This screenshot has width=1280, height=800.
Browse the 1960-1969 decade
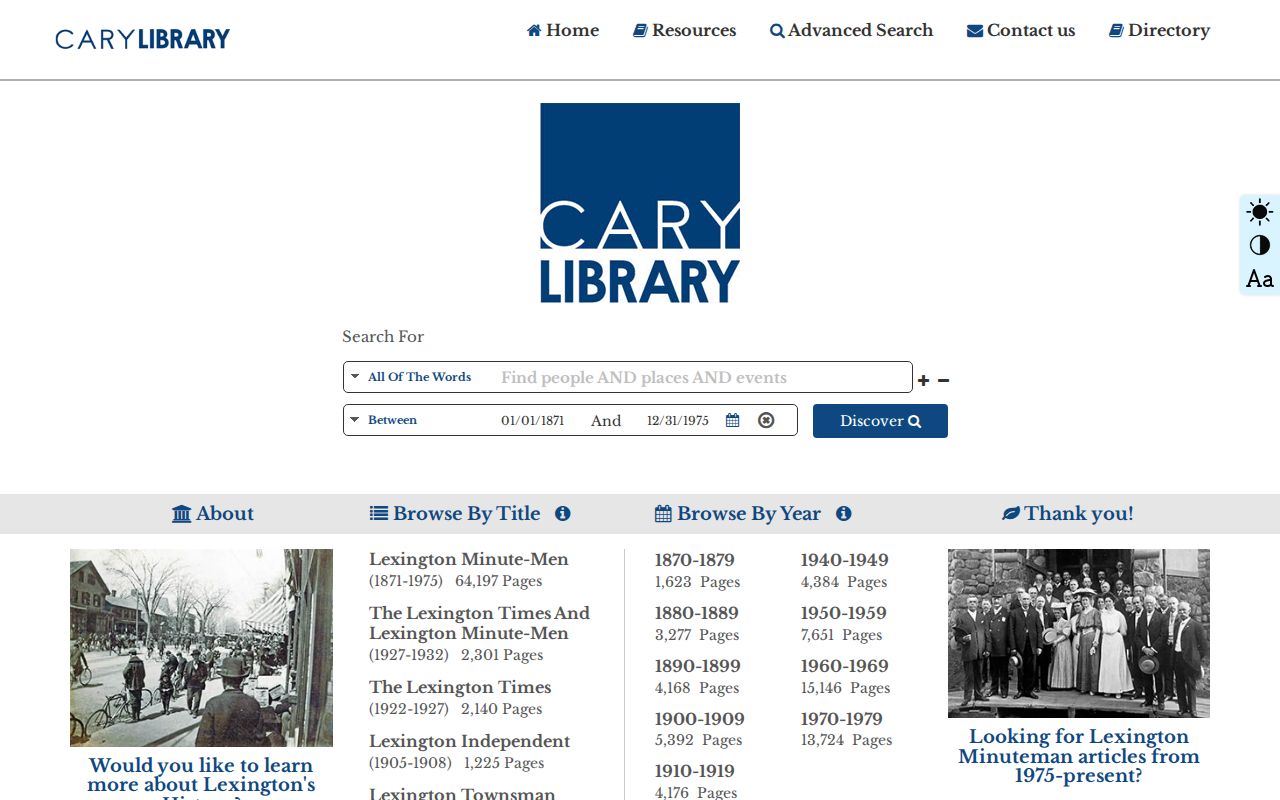click(845, 667)
